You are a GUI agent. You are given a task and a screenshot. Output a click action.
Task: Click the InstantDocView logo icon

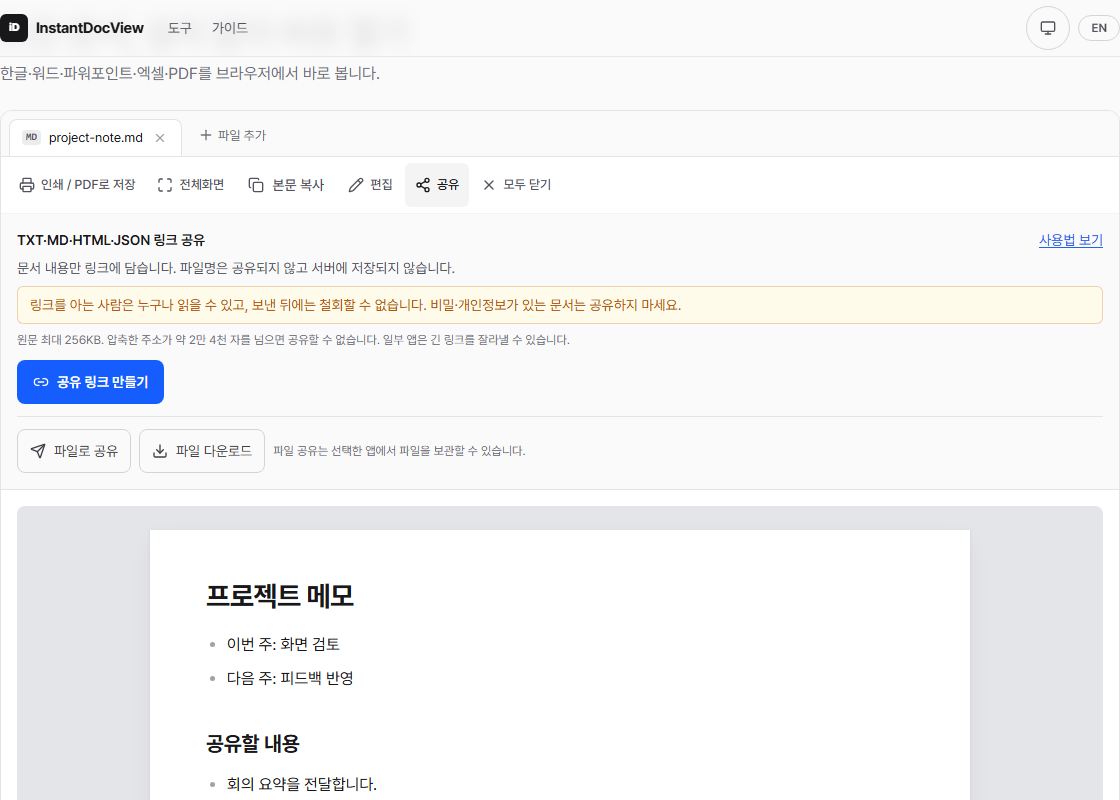point(14,28)
